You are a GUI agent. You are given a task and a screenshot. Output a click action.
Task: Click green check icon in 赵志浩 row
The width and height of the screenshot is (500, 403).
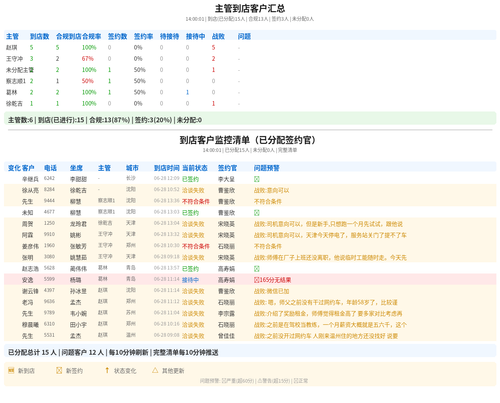coord(257,269)
